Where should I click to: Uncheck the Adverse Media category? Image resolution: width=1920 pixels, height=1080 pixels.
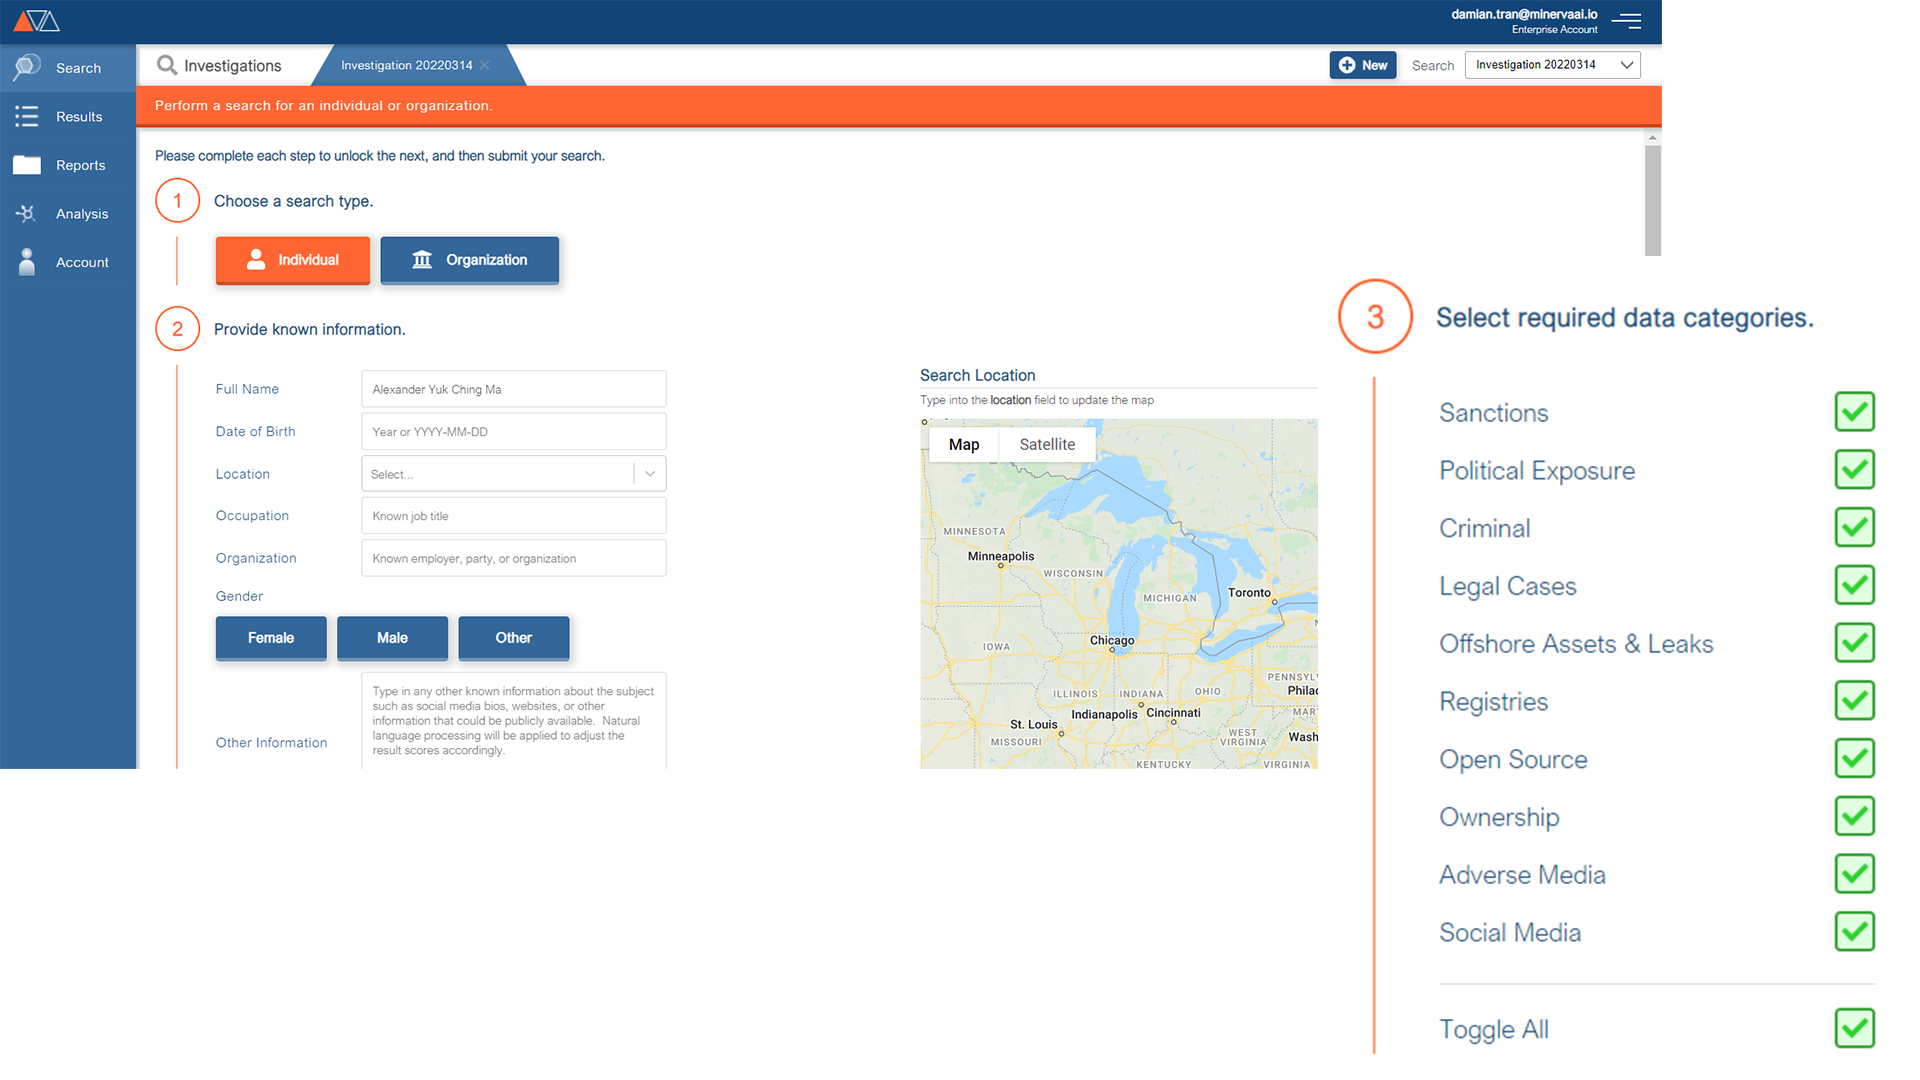click(x=1854, y=874)
